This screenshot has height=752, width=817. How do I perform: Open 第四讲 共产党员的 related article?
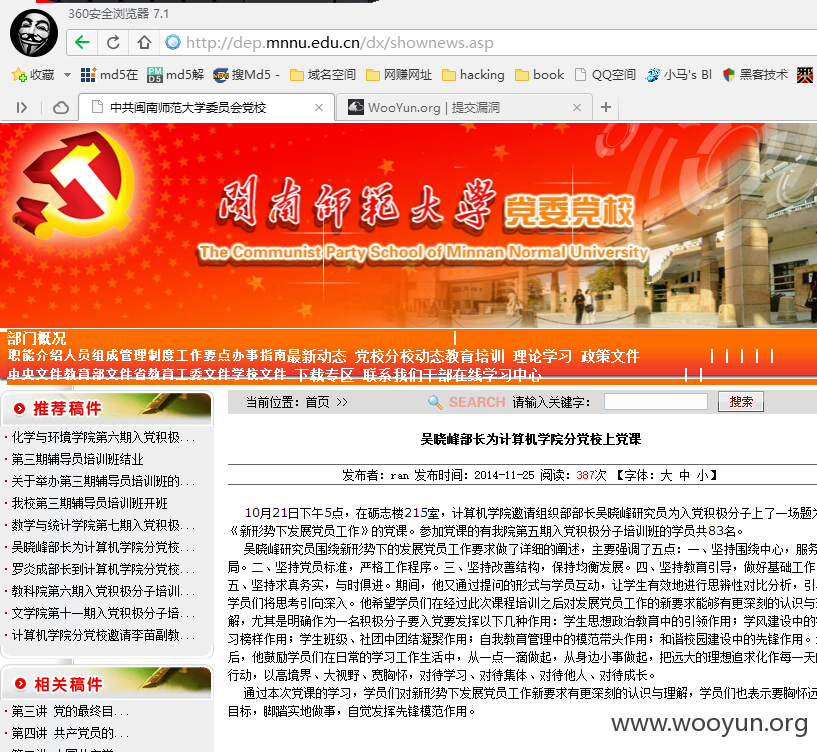point(70,733)
